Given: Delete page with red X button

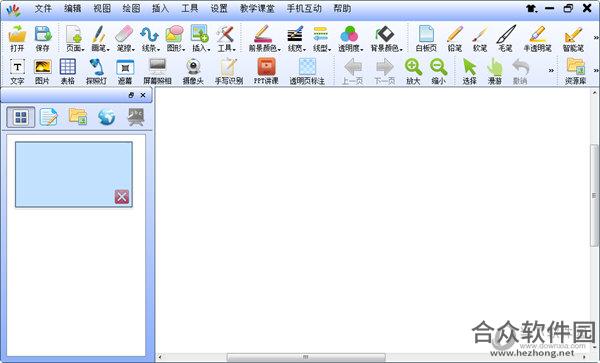Looking at the screenshot, I should [122, 197].
